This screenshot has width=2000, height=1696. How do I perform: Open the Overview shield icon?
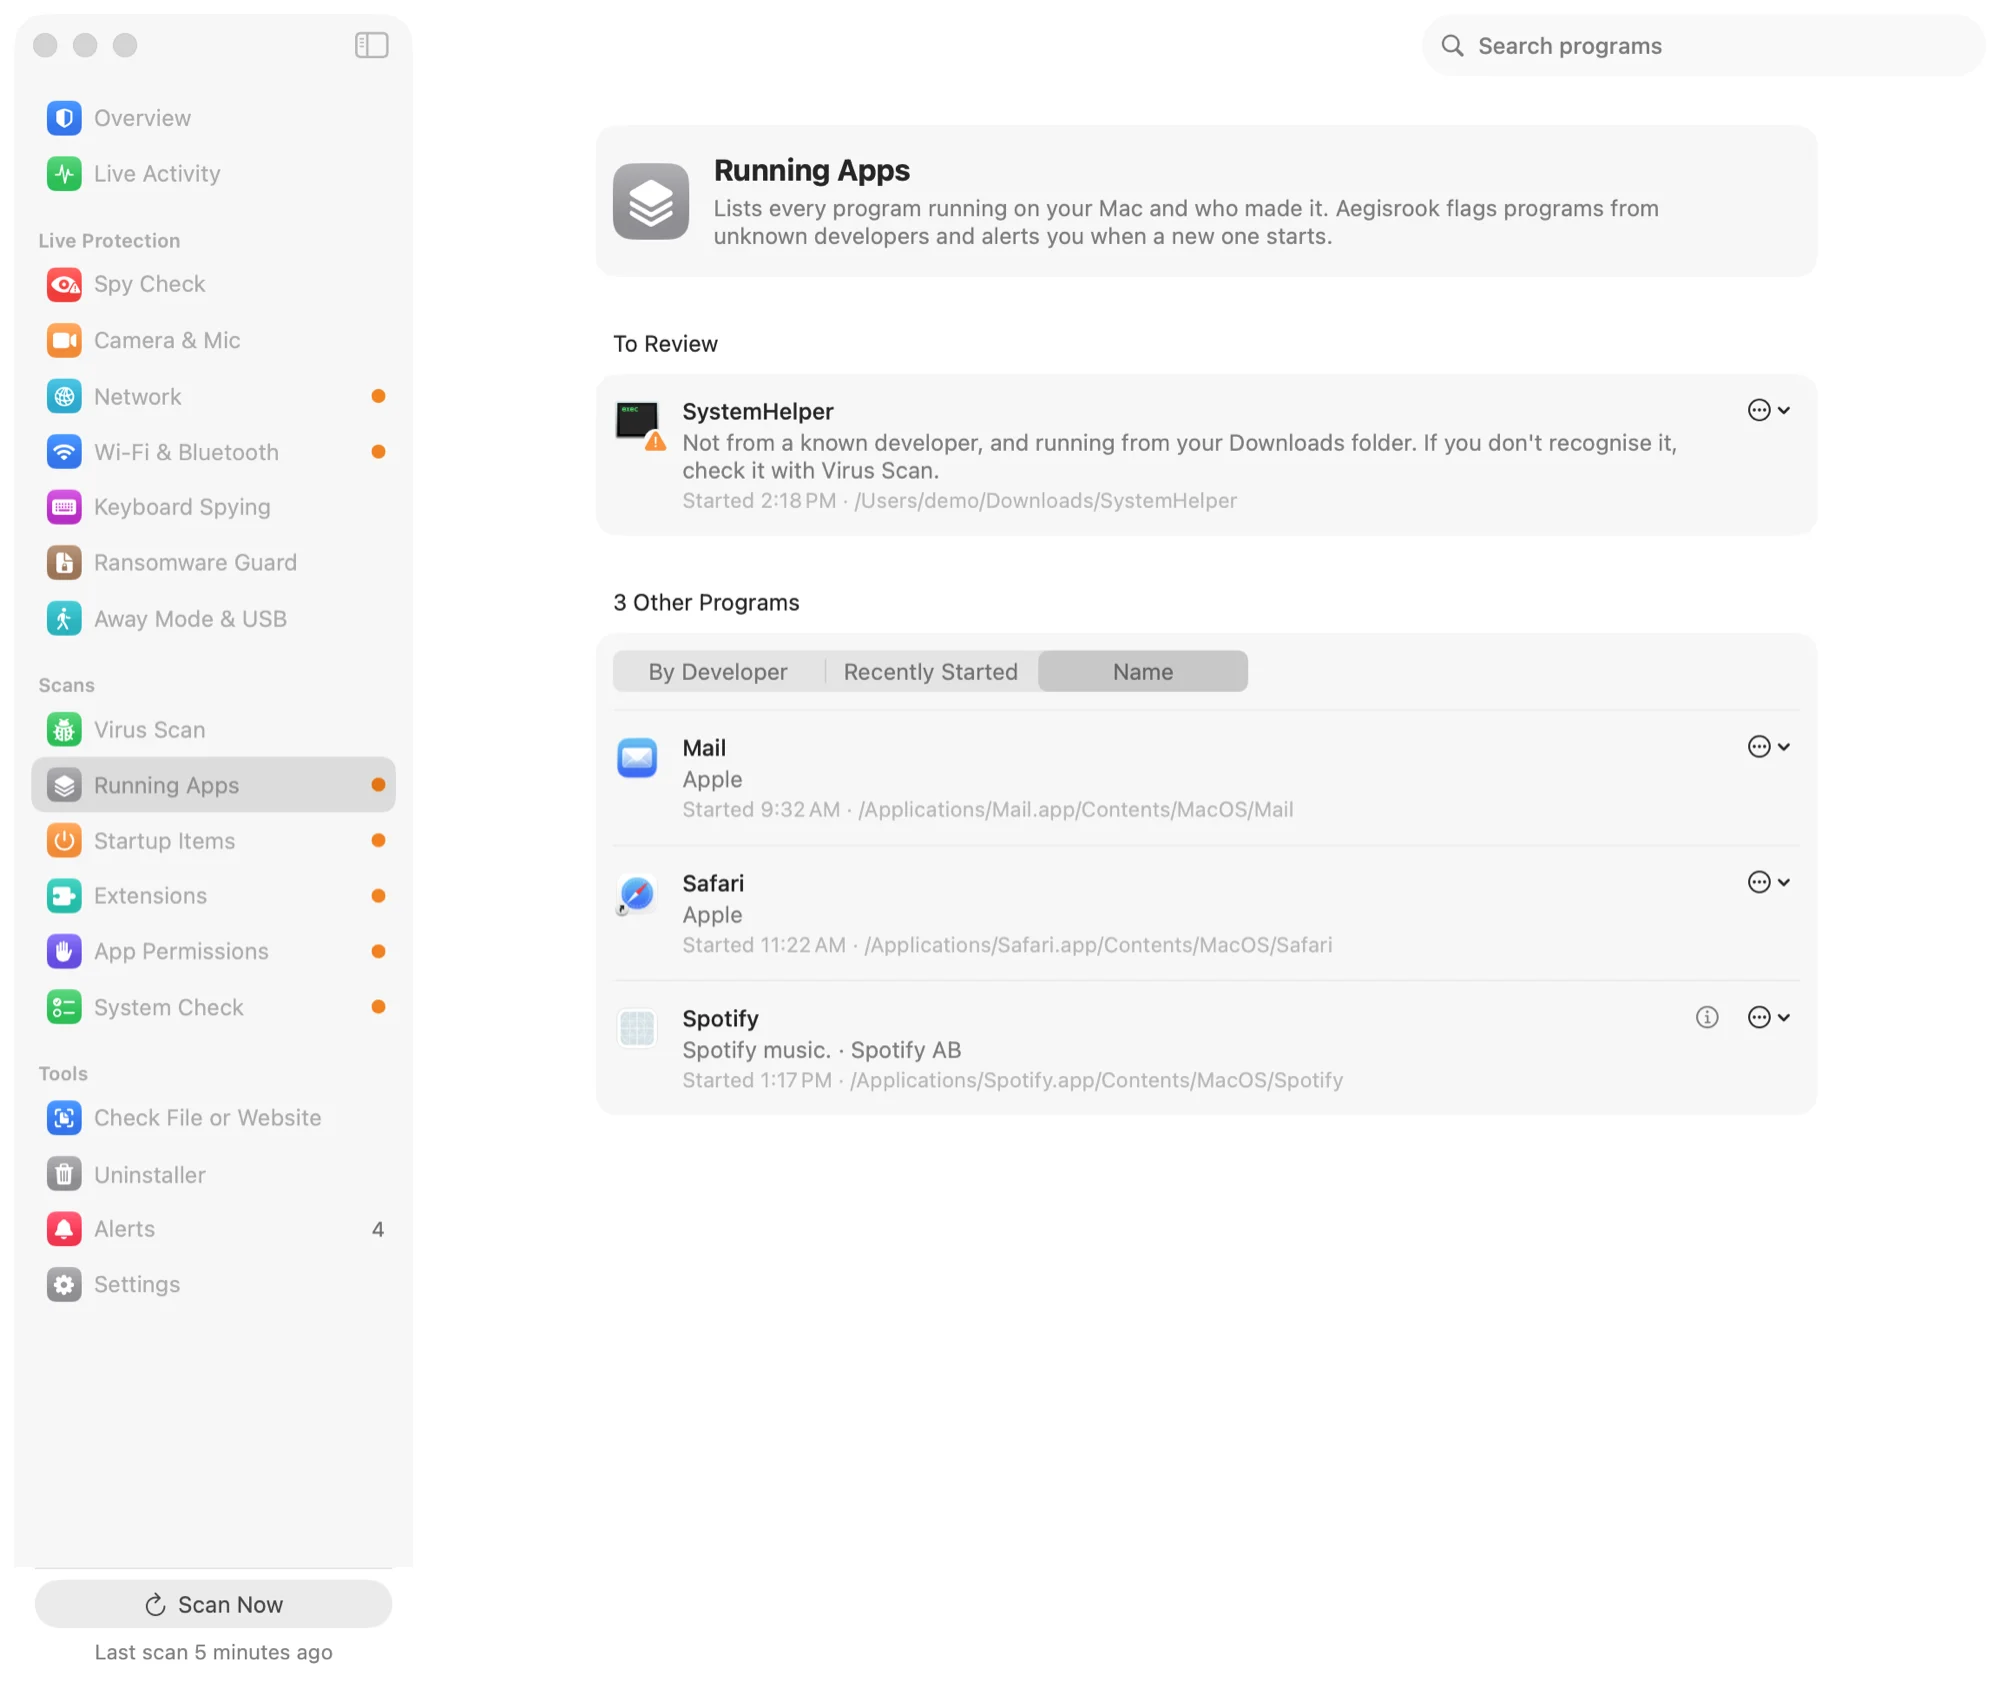pos(64,118)
